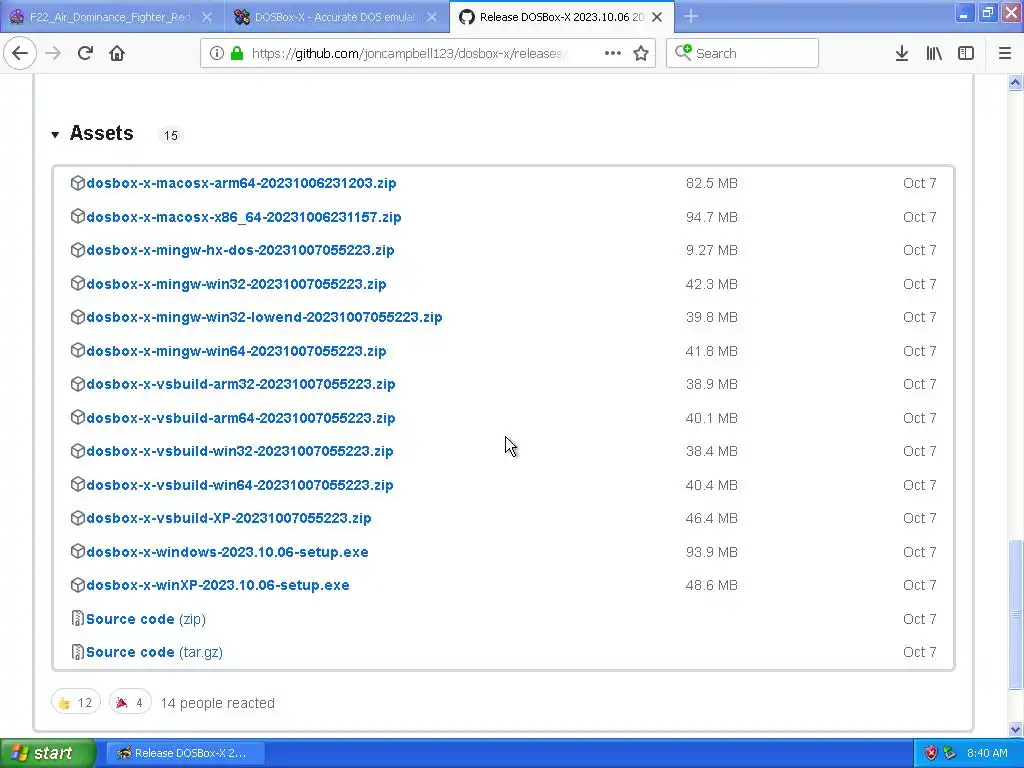Close the Release DOSBox-X tab
Screen dimensions: 1024x768
click(x=658, y=17)
